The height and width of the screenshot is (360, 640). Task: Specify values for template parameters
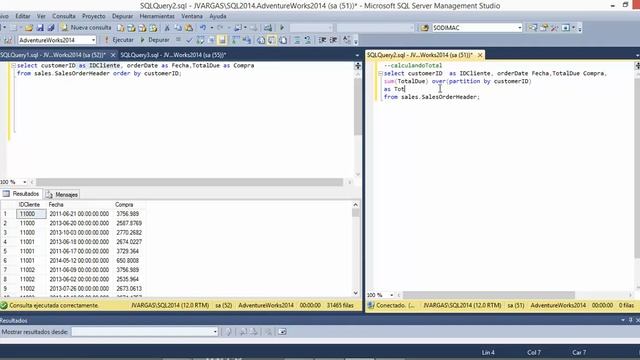(347, 40)
